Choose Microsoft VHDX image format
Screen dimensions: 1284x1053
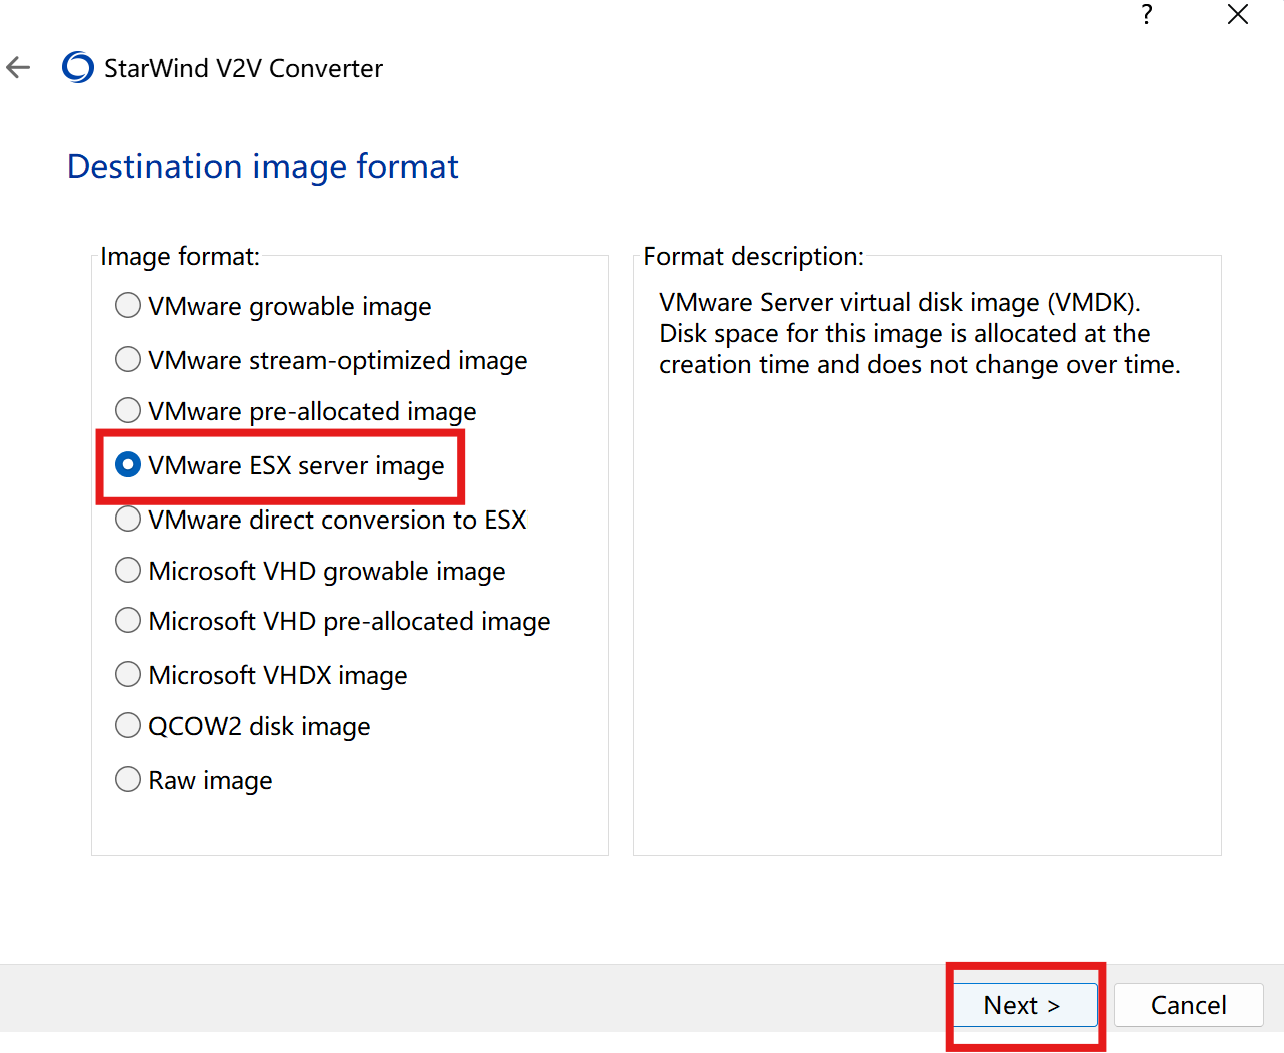click(x=261, y=675)
